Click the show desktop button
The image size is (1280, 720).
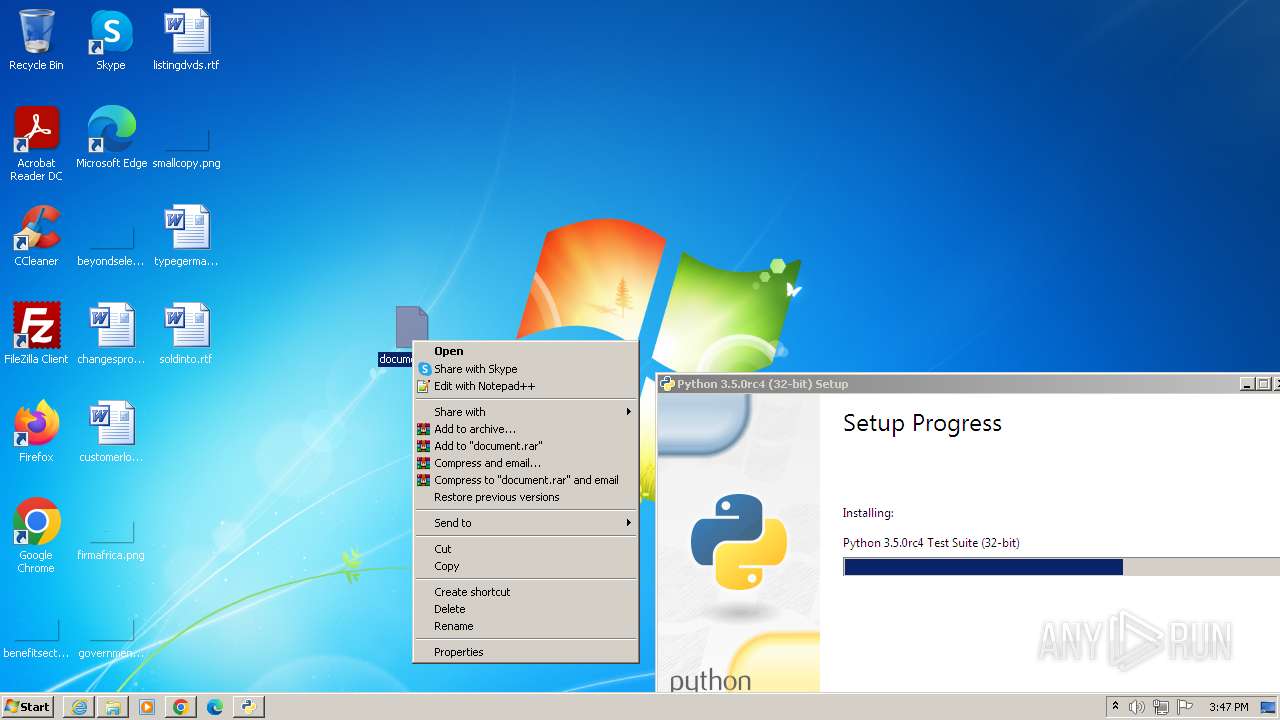tap(1270, 707)
